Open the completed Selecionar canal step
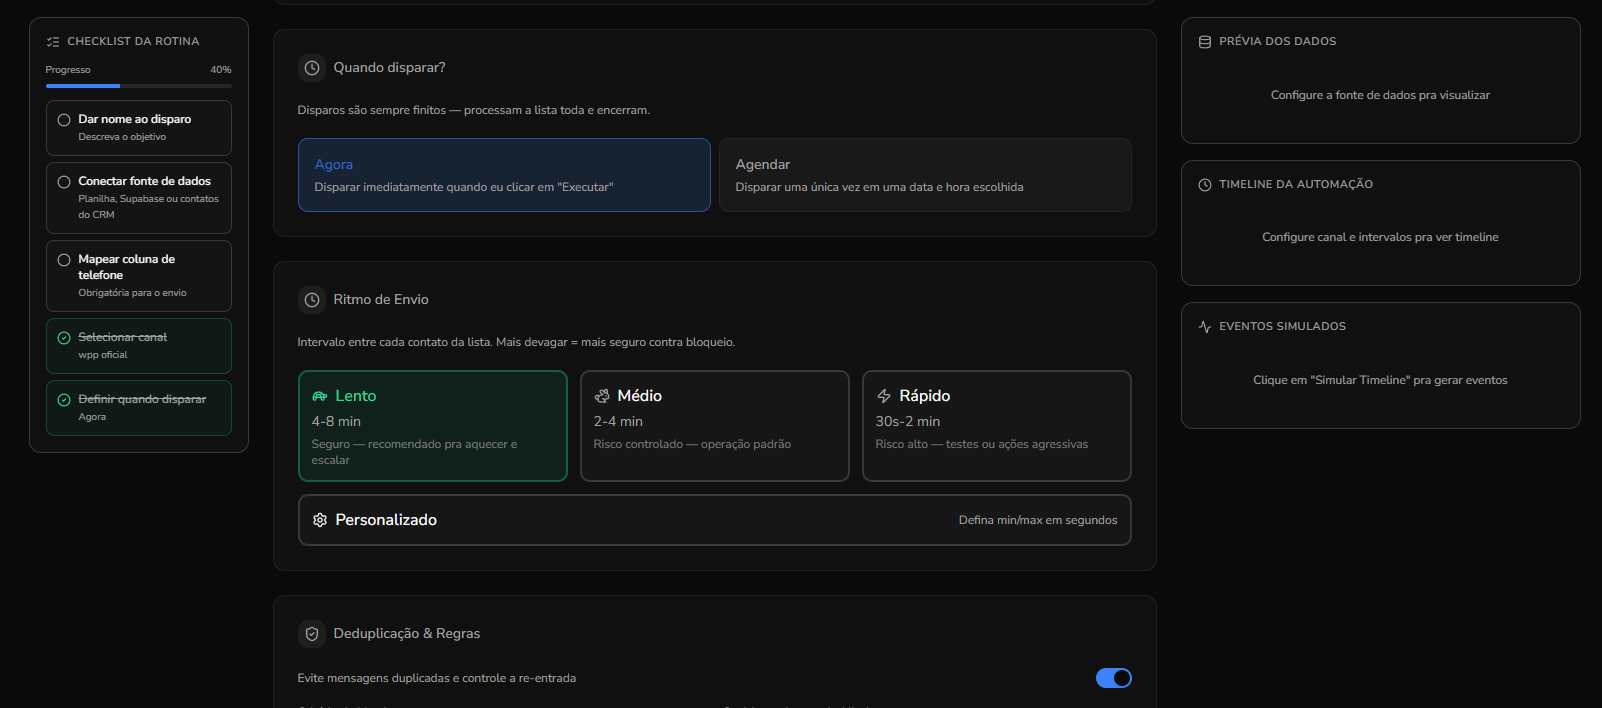 coord(139,346)
